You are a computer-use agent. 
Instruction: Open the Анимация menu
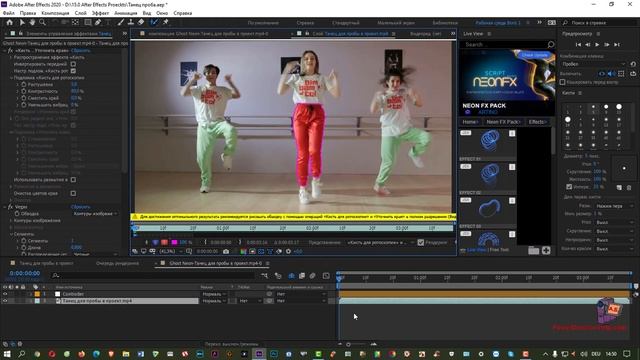(126, 13)
